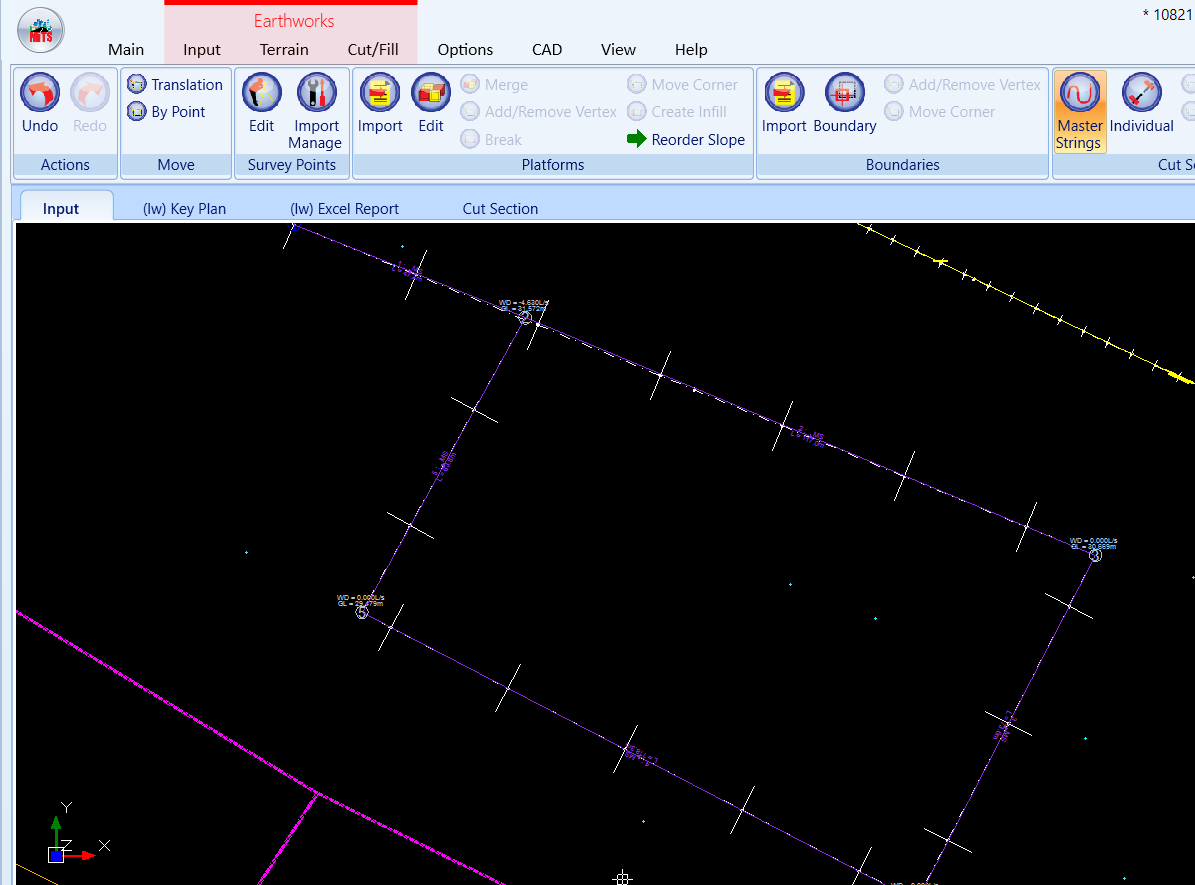Click Break in Platforms group
Viewport: 1195px width, 885px height.
(x=492, y=139)
